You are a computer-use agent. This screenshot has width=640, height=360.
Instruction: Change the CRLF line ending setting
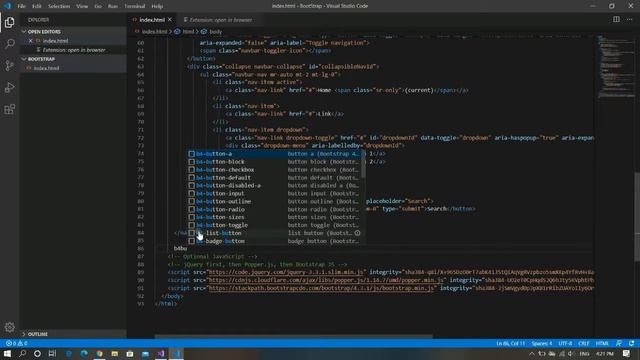pos(584,343)
